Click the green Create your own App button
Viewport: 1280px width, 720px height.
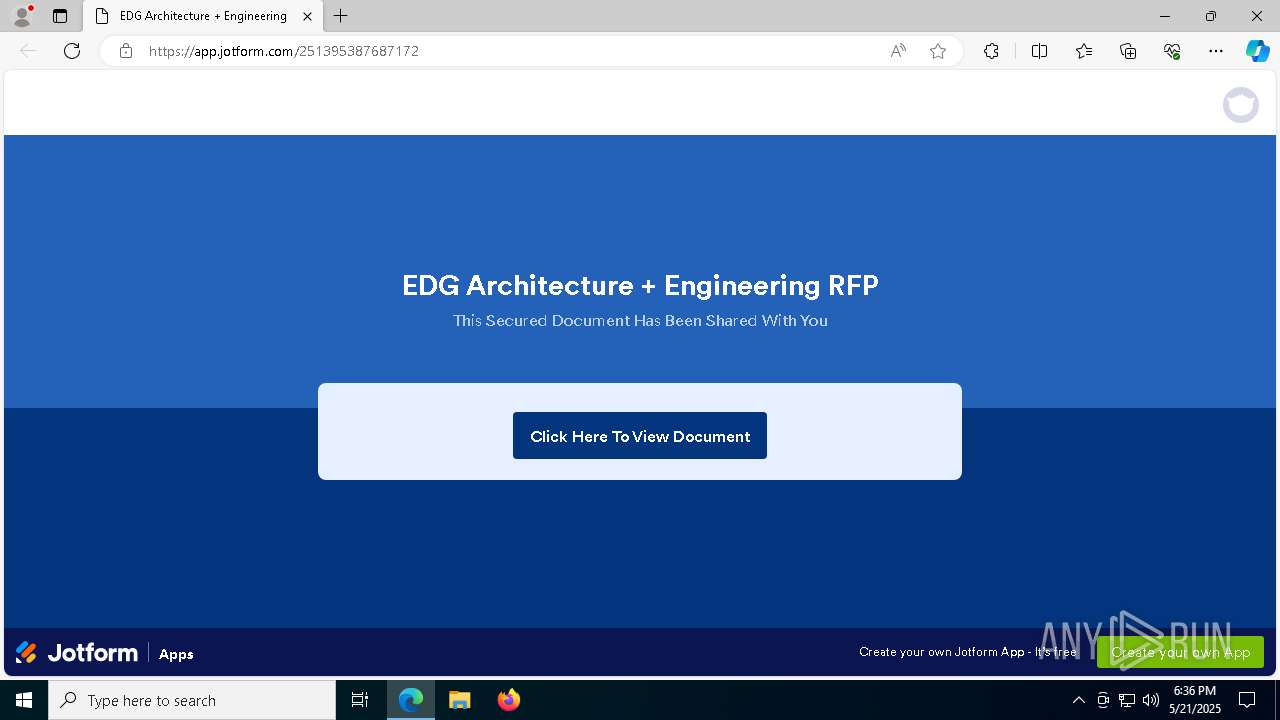pos(1180,652)
